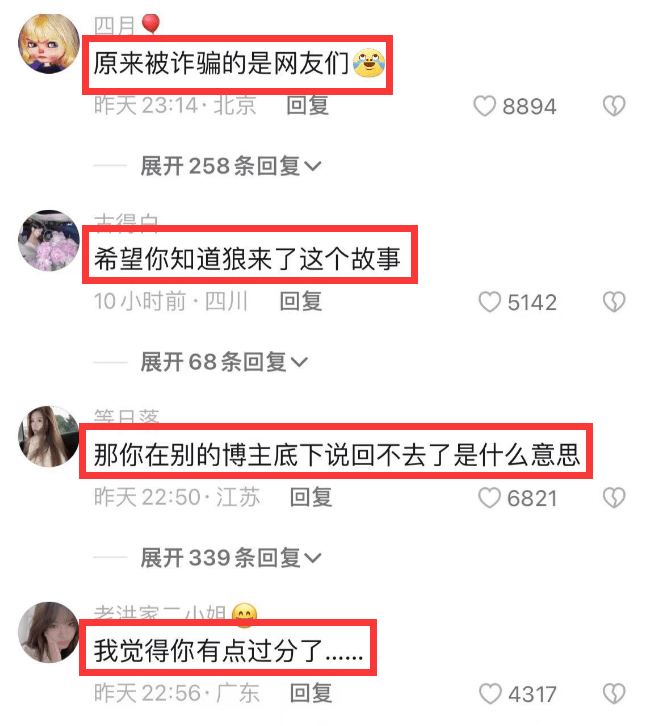Image resolution: width=663 pixels, height=726 pixels.
Task: Like the comment with 6821 likes
Action: point(489,498)
